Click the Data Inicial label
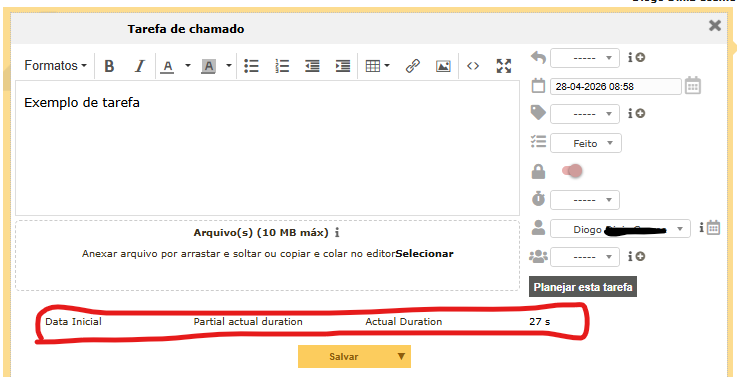Image resolution: width=737 pixels, height=377 pixels. click(x=73, y=322)
